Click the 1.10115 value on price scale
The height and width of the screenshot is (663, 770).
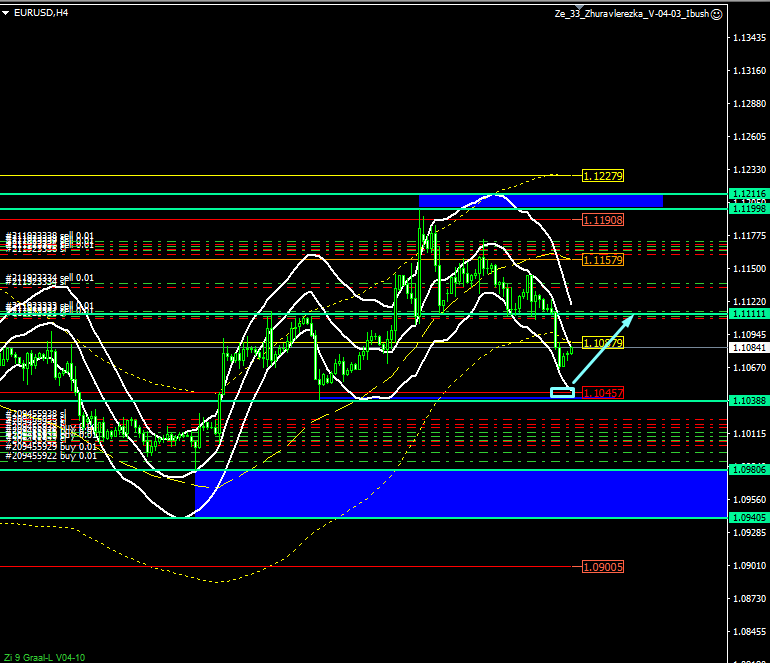coord(749,434)
